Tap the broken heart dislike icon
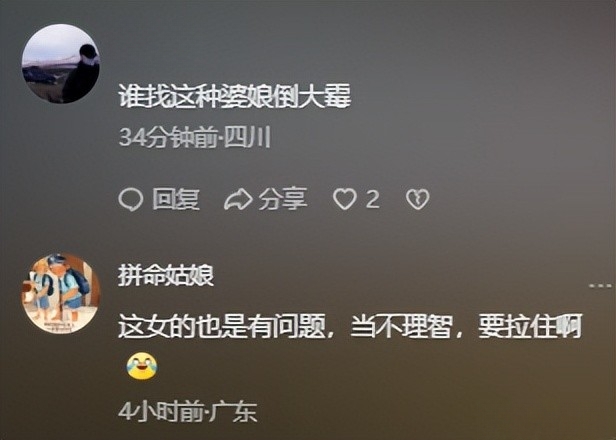This screenshot has height=440, width=616. (x=417, y=199)
